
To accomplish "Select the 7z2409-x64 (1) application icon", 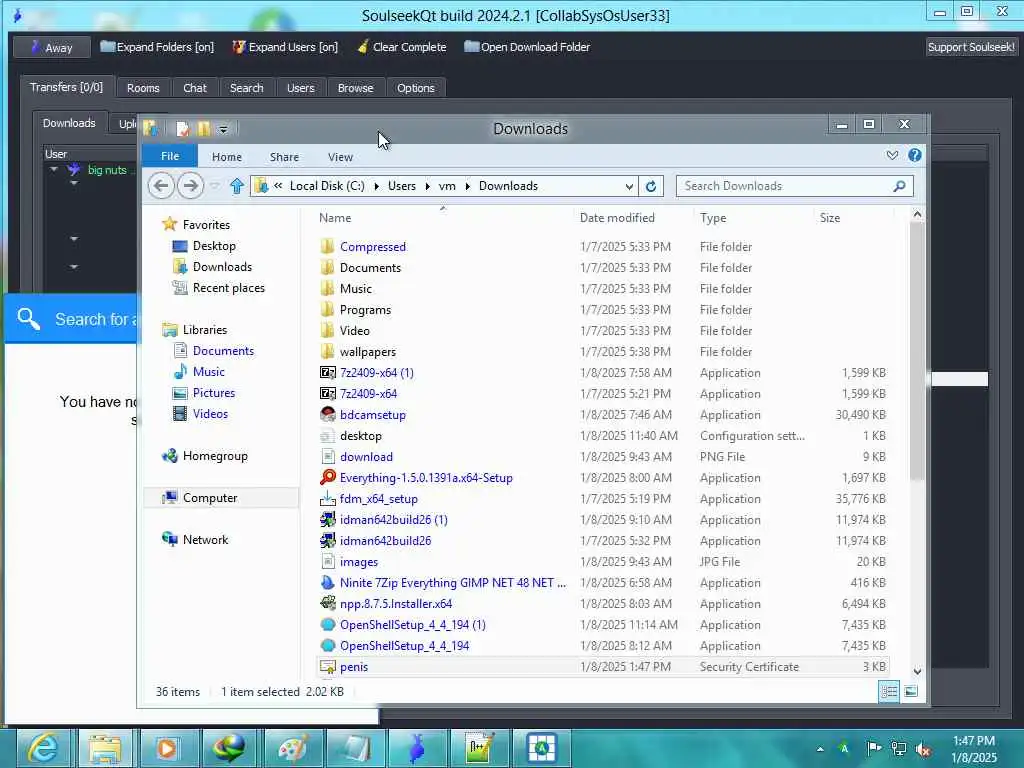I will [x=327, y=372].
